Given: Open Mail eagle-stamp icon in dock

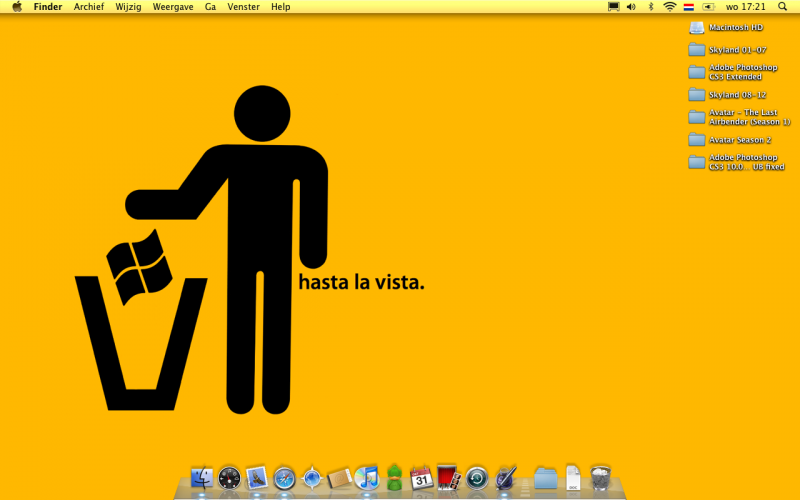Looking at the screenshot, I should [257, 478].
